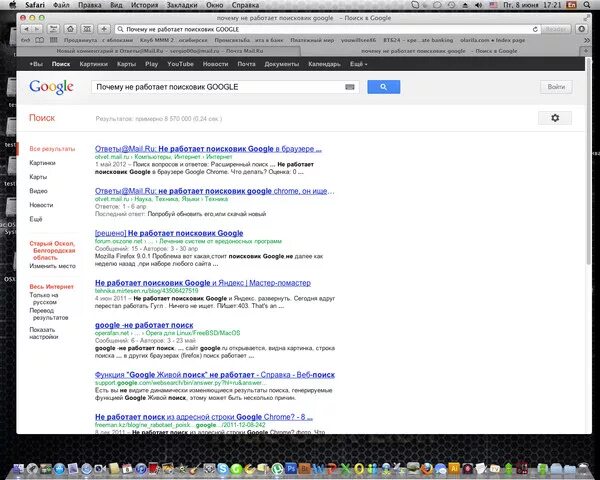Open a new tab with plus button
The height and width of the screenshot is (480, 600).
click(585, 51)
